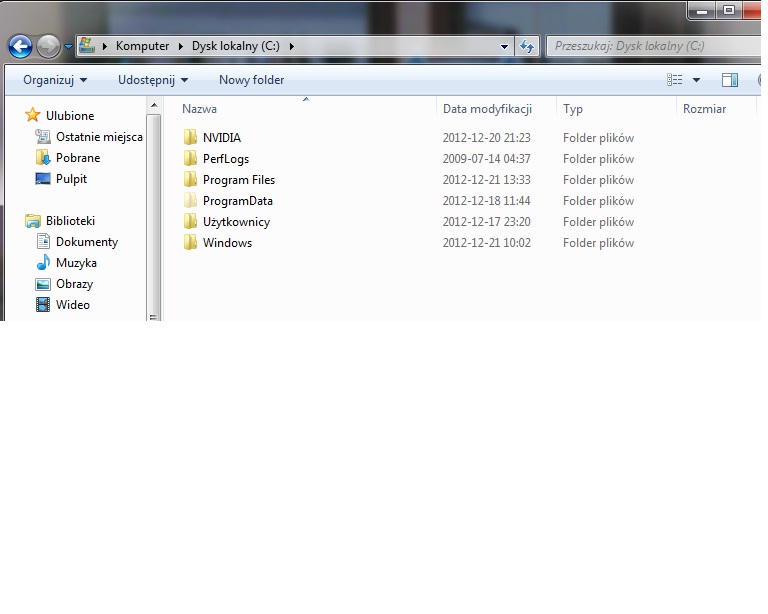
Task: Click the Wideo film icon
Action: 43,305
